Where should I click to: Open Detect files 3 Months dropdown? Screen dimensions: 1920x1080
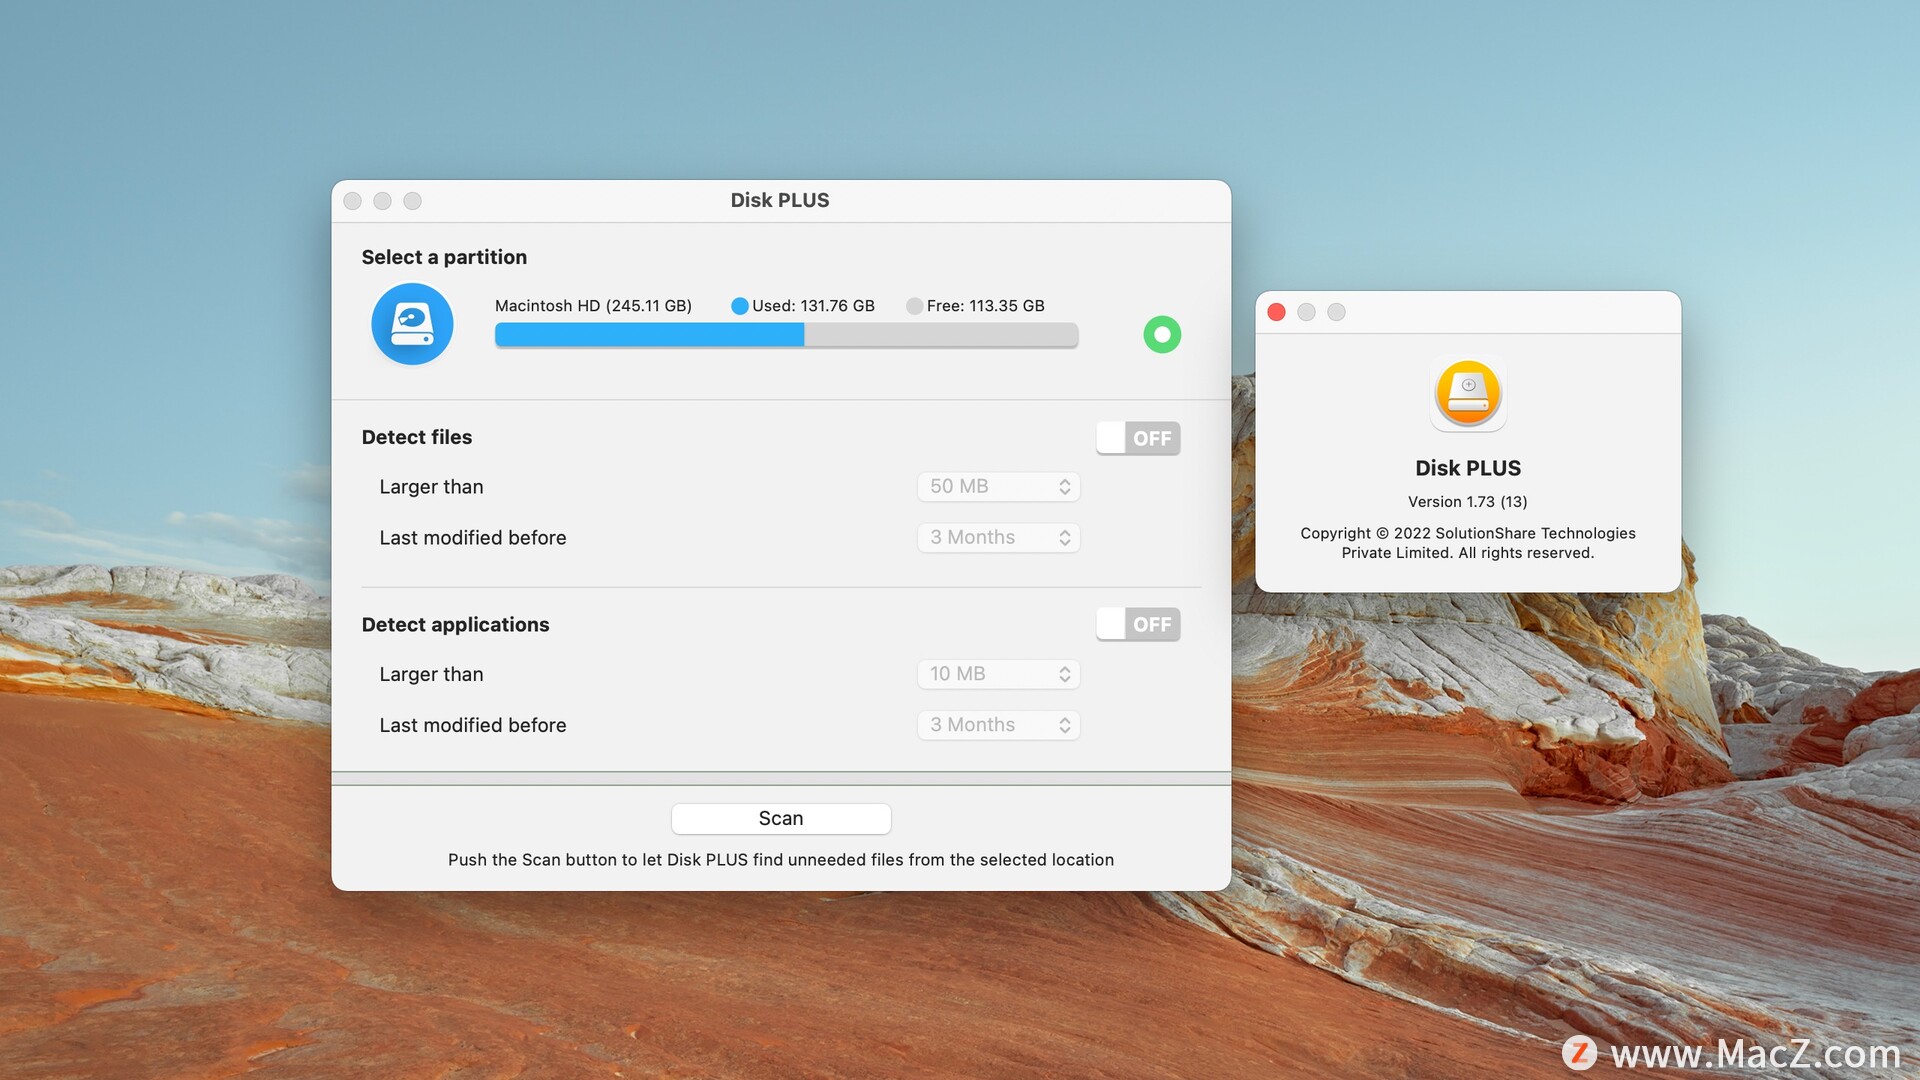coord(998,538)
